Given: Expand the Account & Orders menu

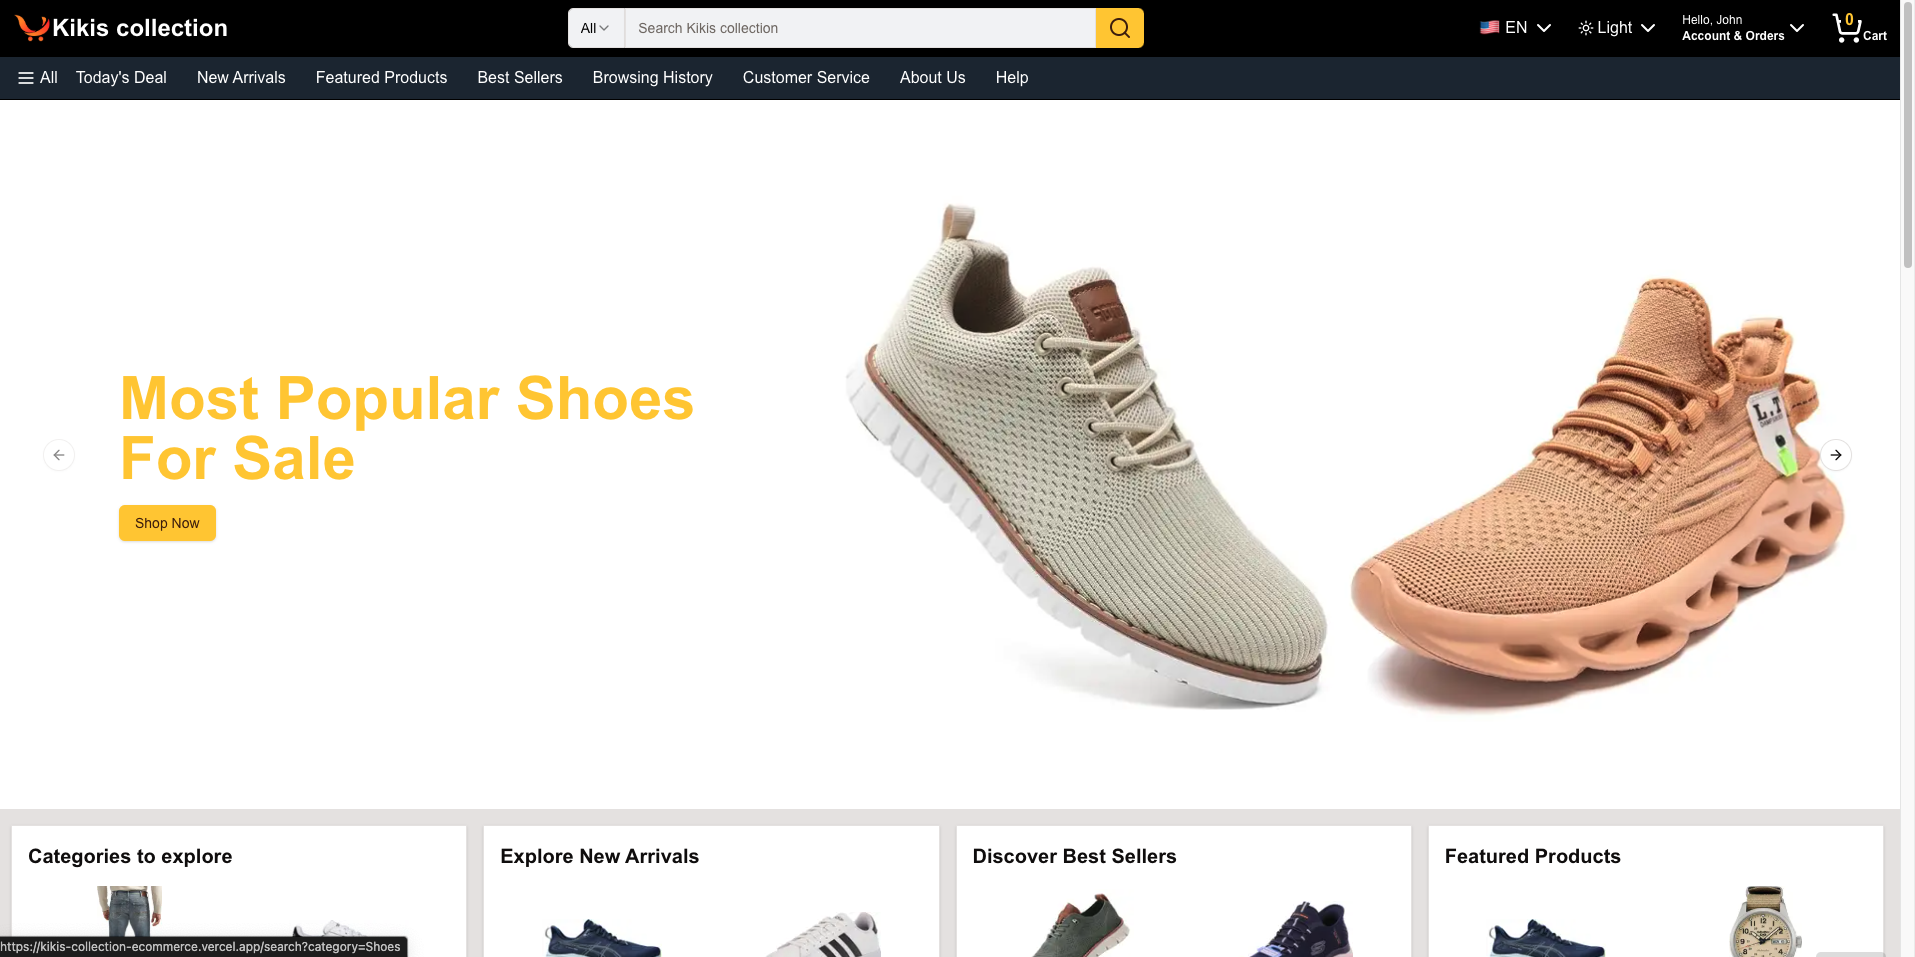Looking at the screenshot, I should (1742, 28).
